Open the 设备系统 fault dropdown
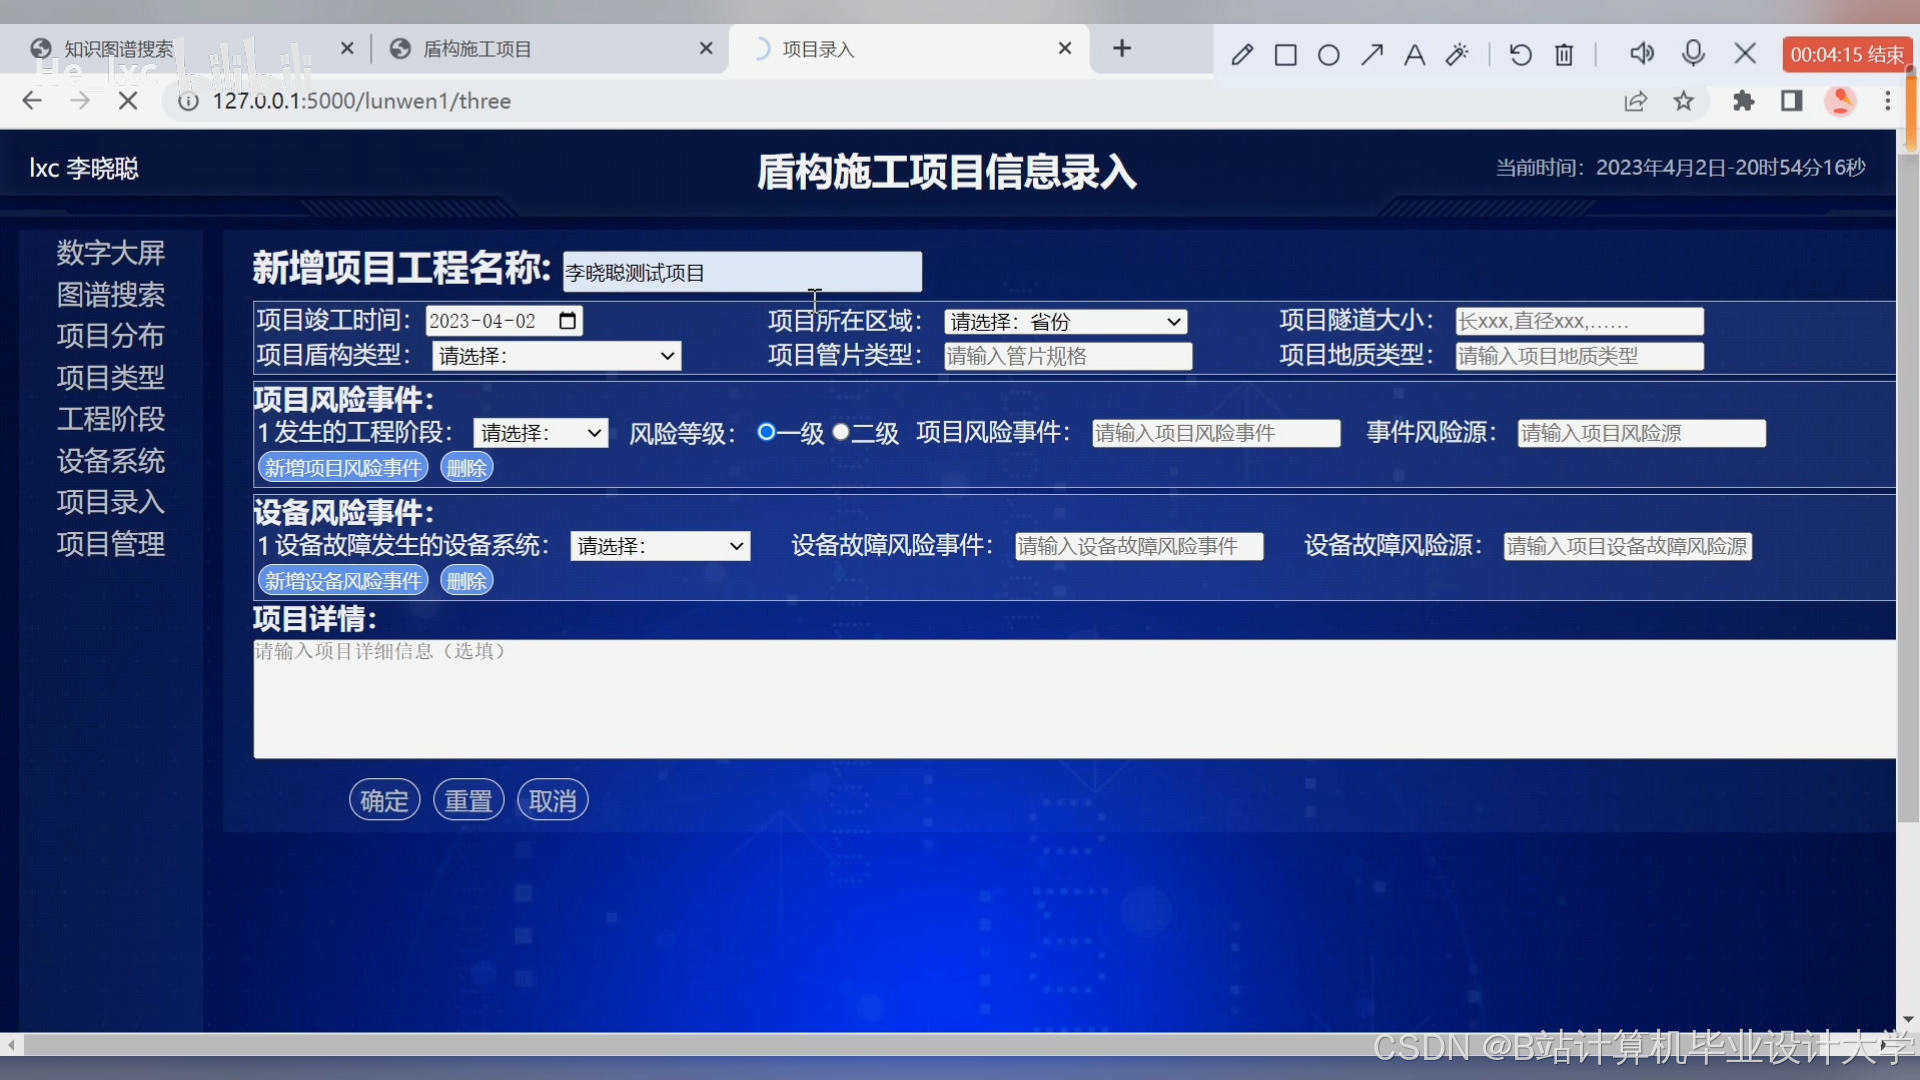The image size is (1920, 1080). click(x=660, y=546)
